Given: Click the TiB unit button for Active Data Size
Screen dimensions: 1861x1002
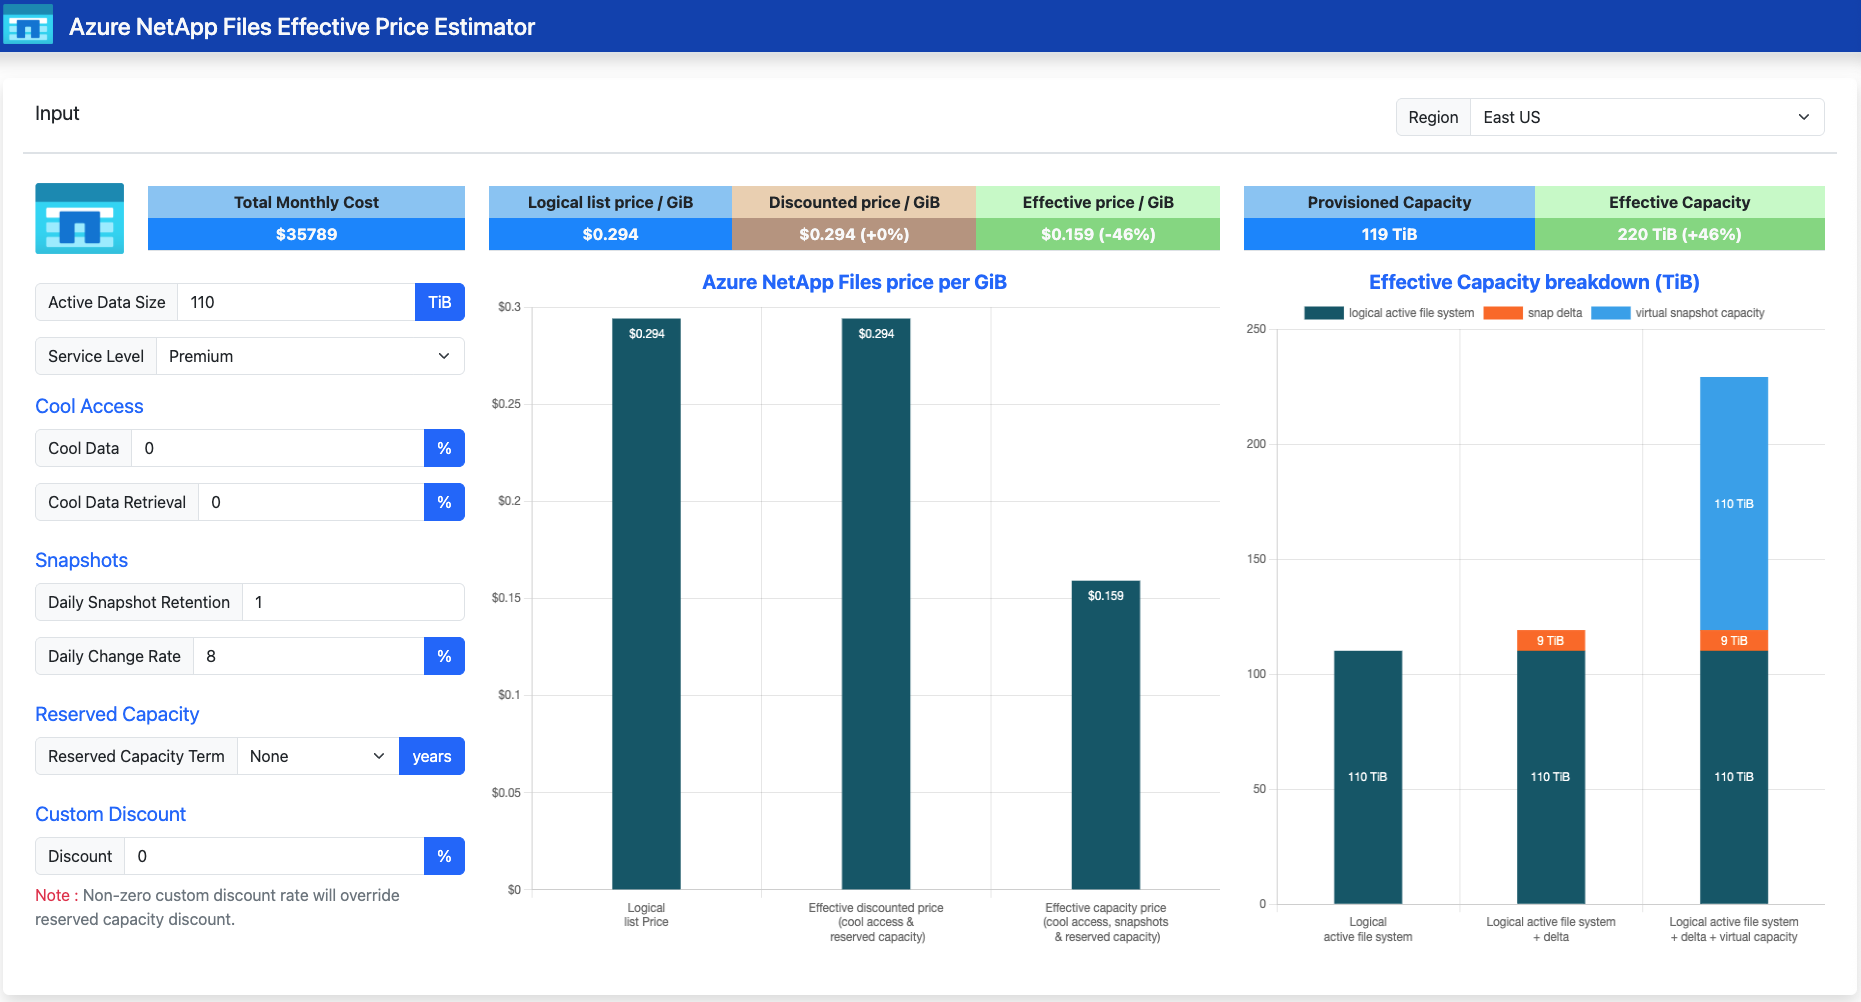Looking at the screenshot, I should point(440,302).
